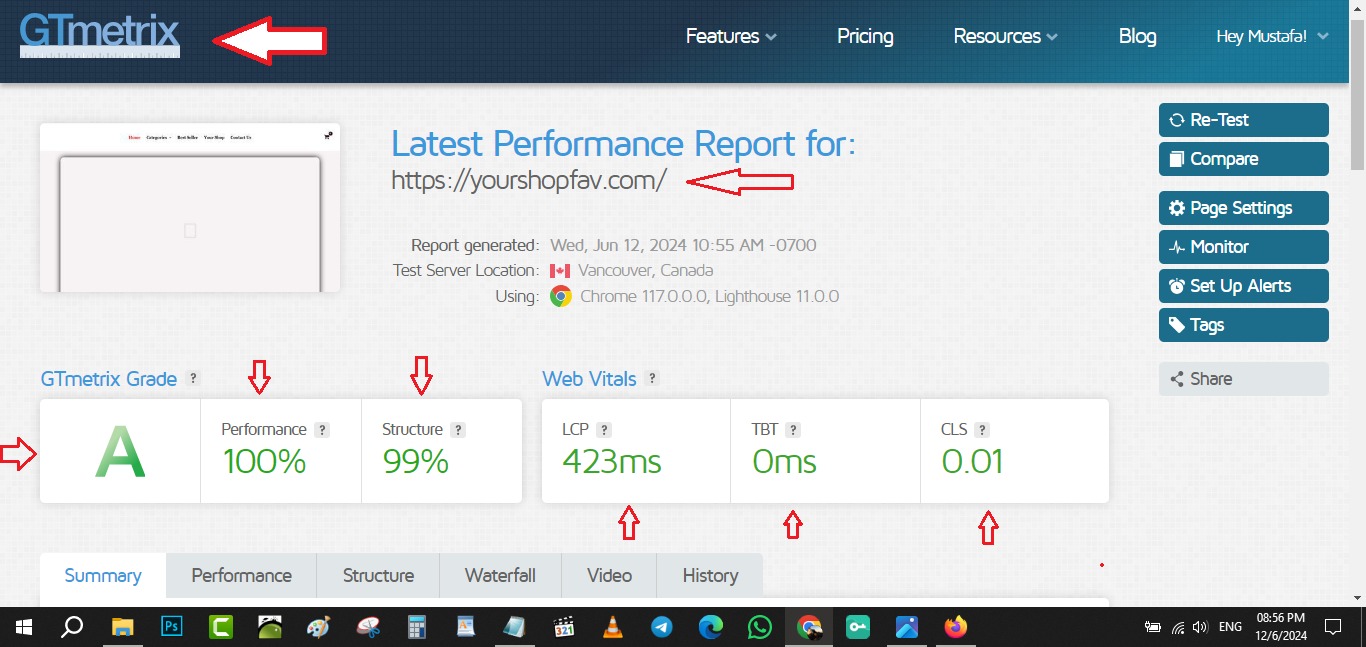Image resolution: width=1366 pixels, height=647 pixels.
Task: Switch to the Waterfall tab
Action: pyautogui.click(x=500, y=576)
